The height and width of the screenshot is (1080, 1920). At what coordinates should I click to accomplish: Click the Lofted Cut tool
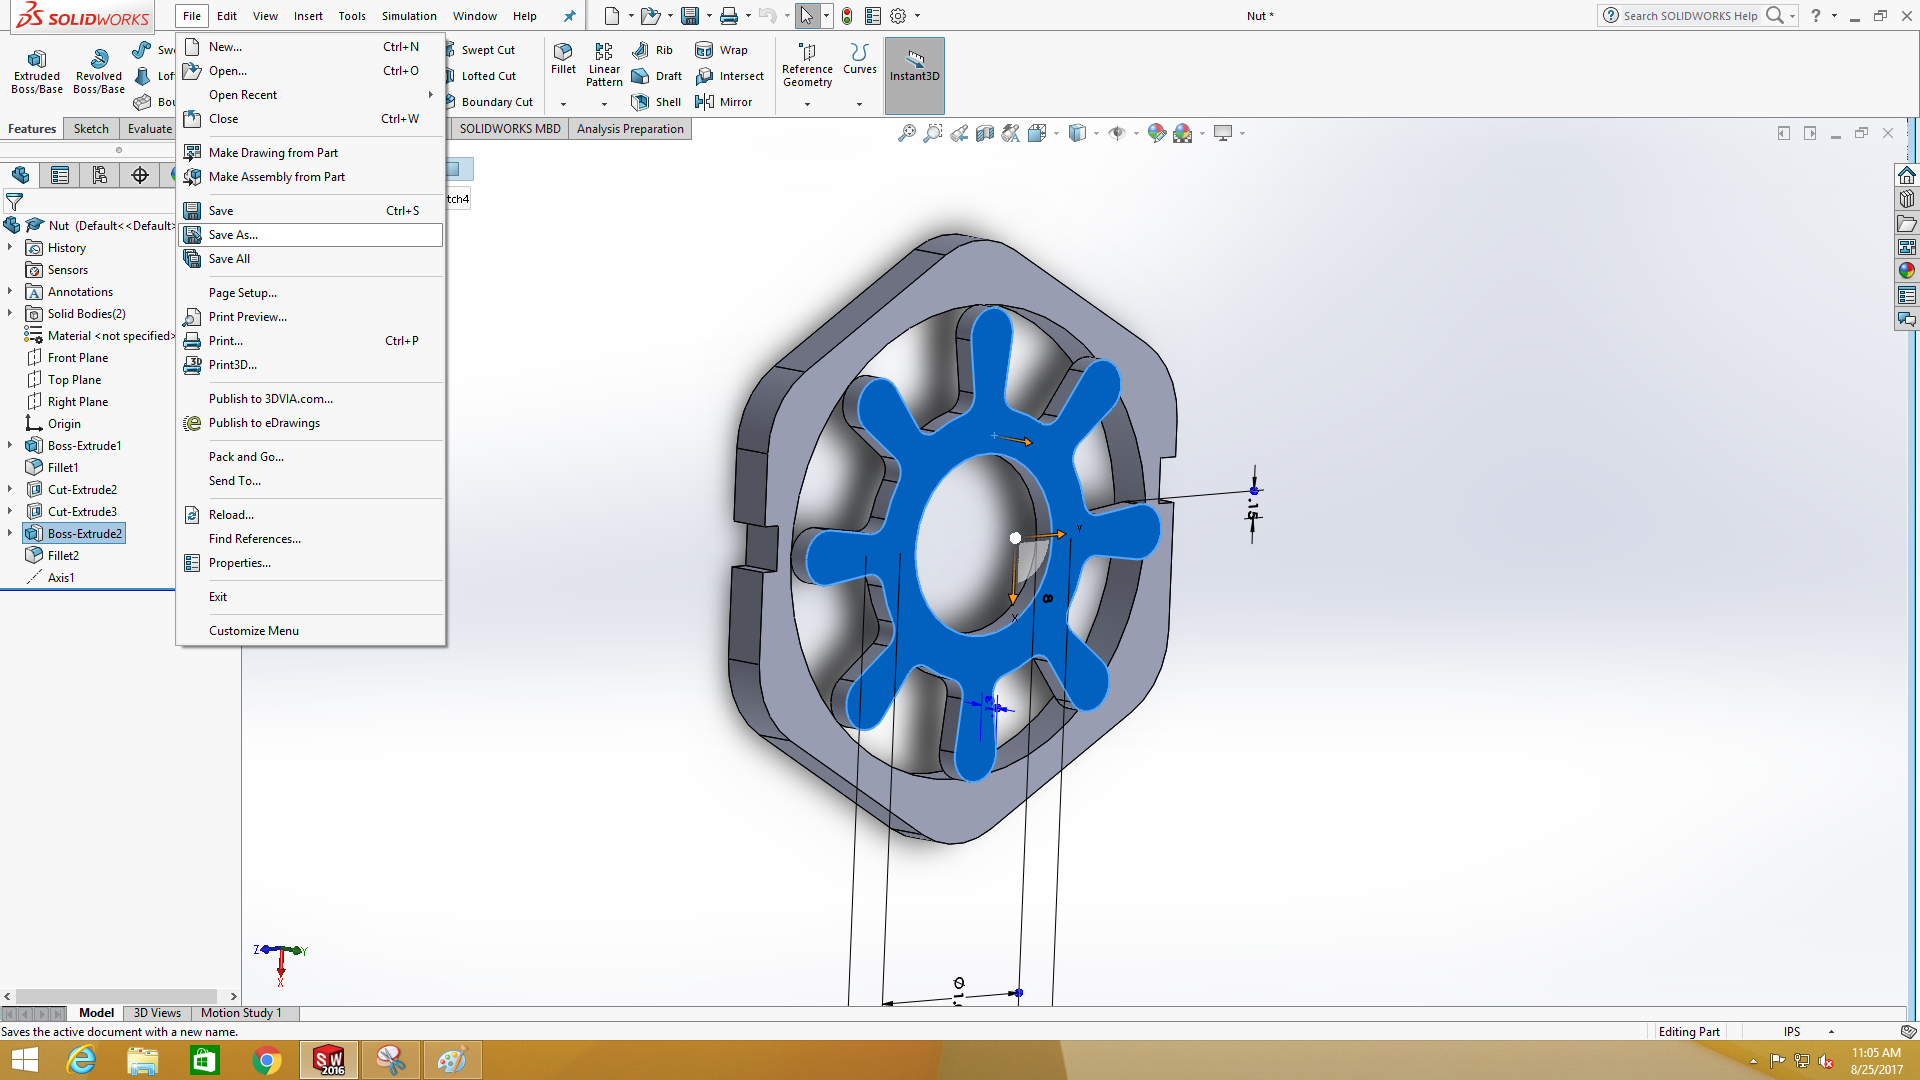(x=482, y=76)
